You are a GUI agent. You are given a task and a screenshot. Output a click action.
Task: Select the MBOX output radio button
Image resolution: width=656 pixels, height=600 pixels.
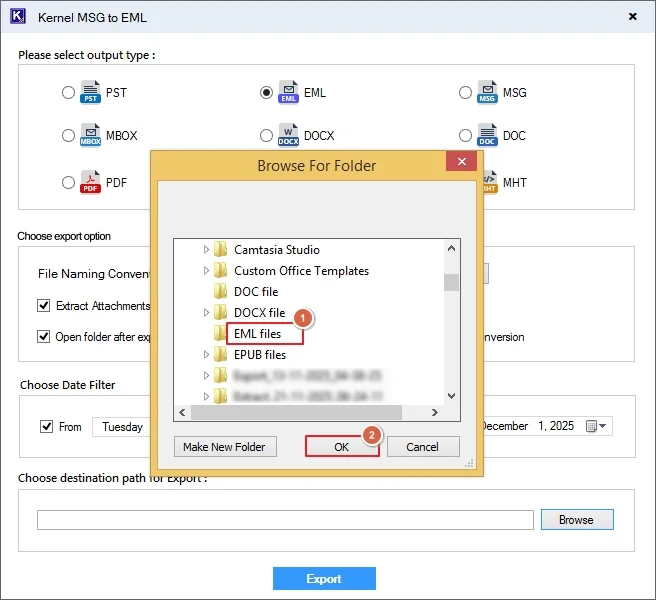click(x=68, y=136)
